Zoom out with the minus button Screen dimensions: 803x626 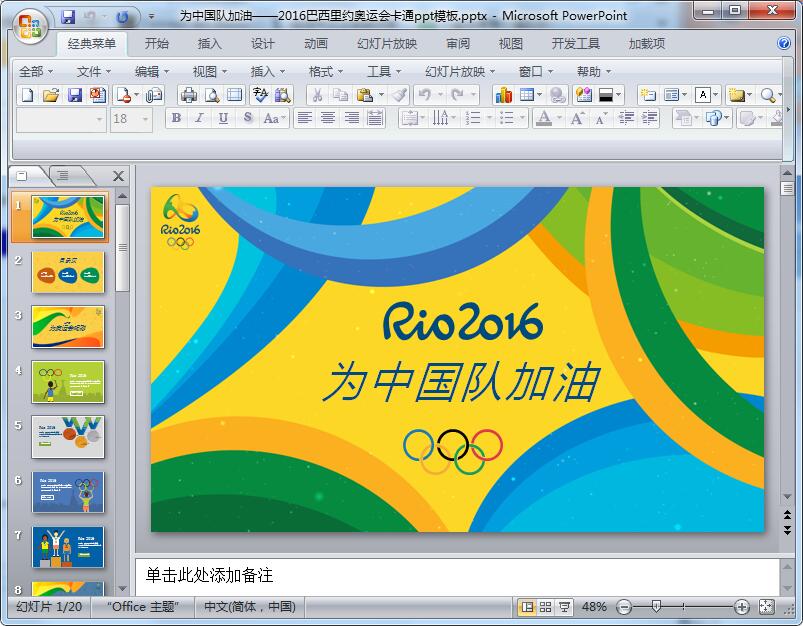tap(624, 608)
